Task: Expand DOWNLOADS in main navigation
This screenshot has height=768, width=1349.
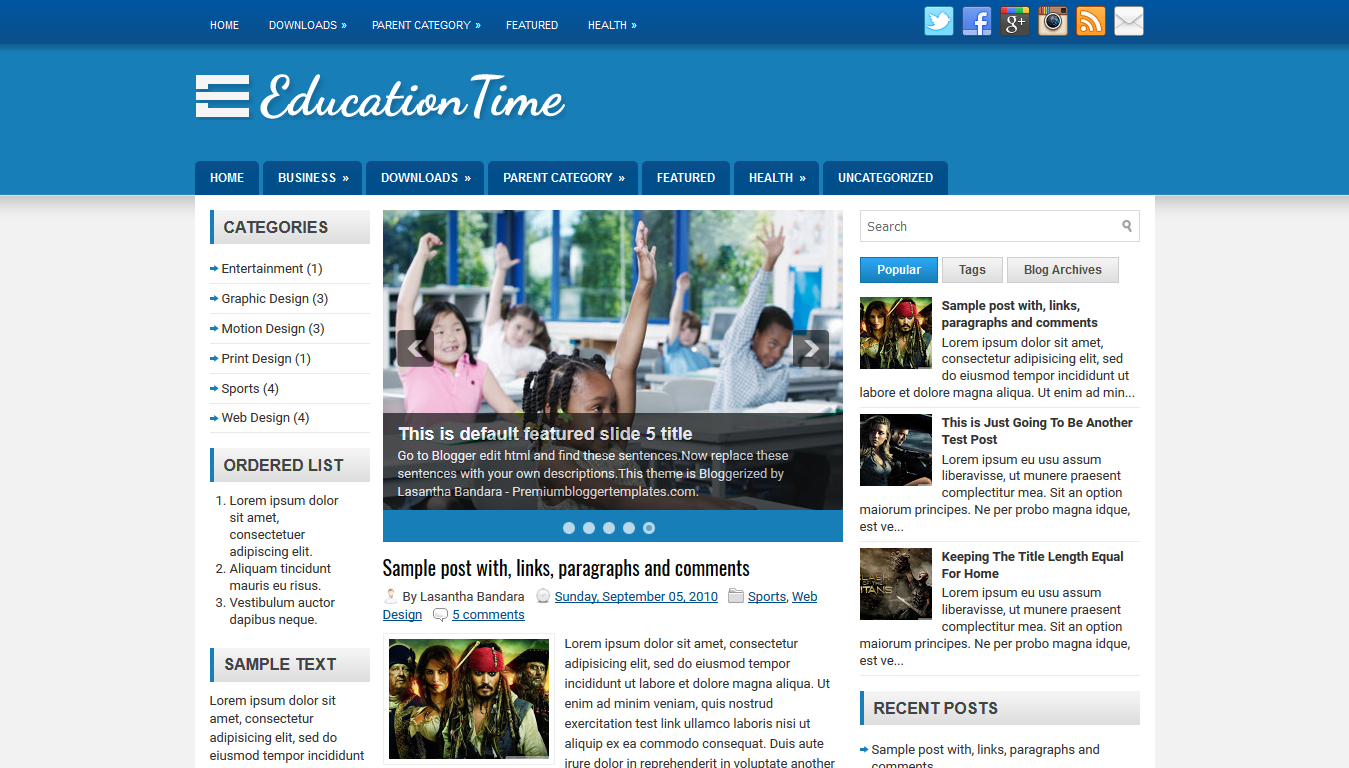Action: (425, 178)
